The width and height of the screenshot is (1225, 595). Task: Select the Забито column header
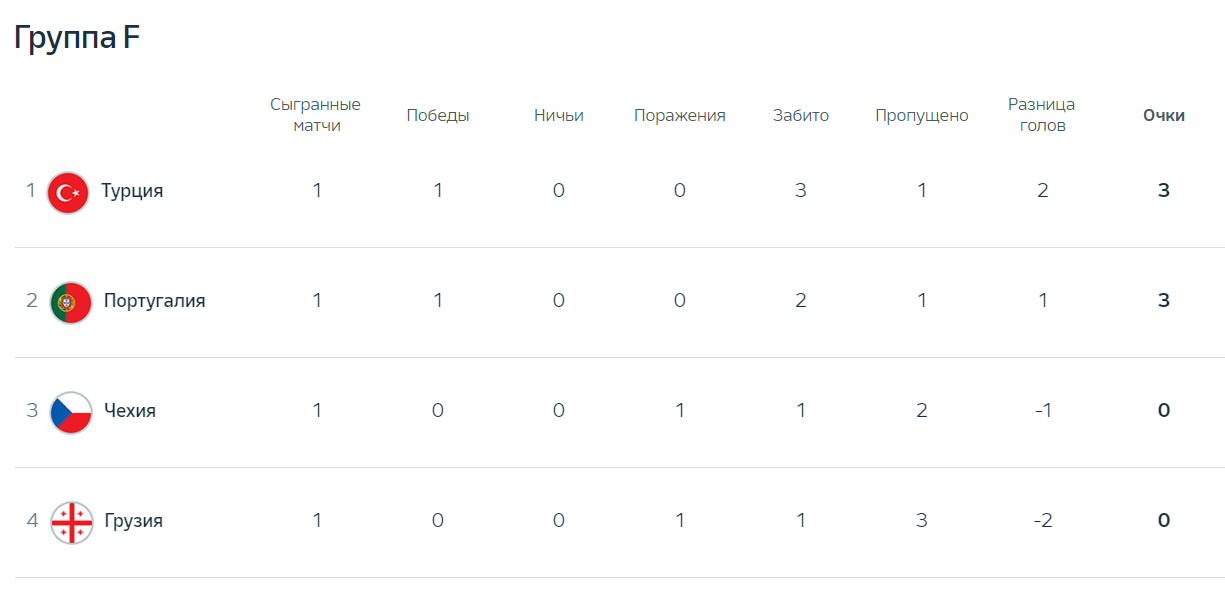[801, 115]
